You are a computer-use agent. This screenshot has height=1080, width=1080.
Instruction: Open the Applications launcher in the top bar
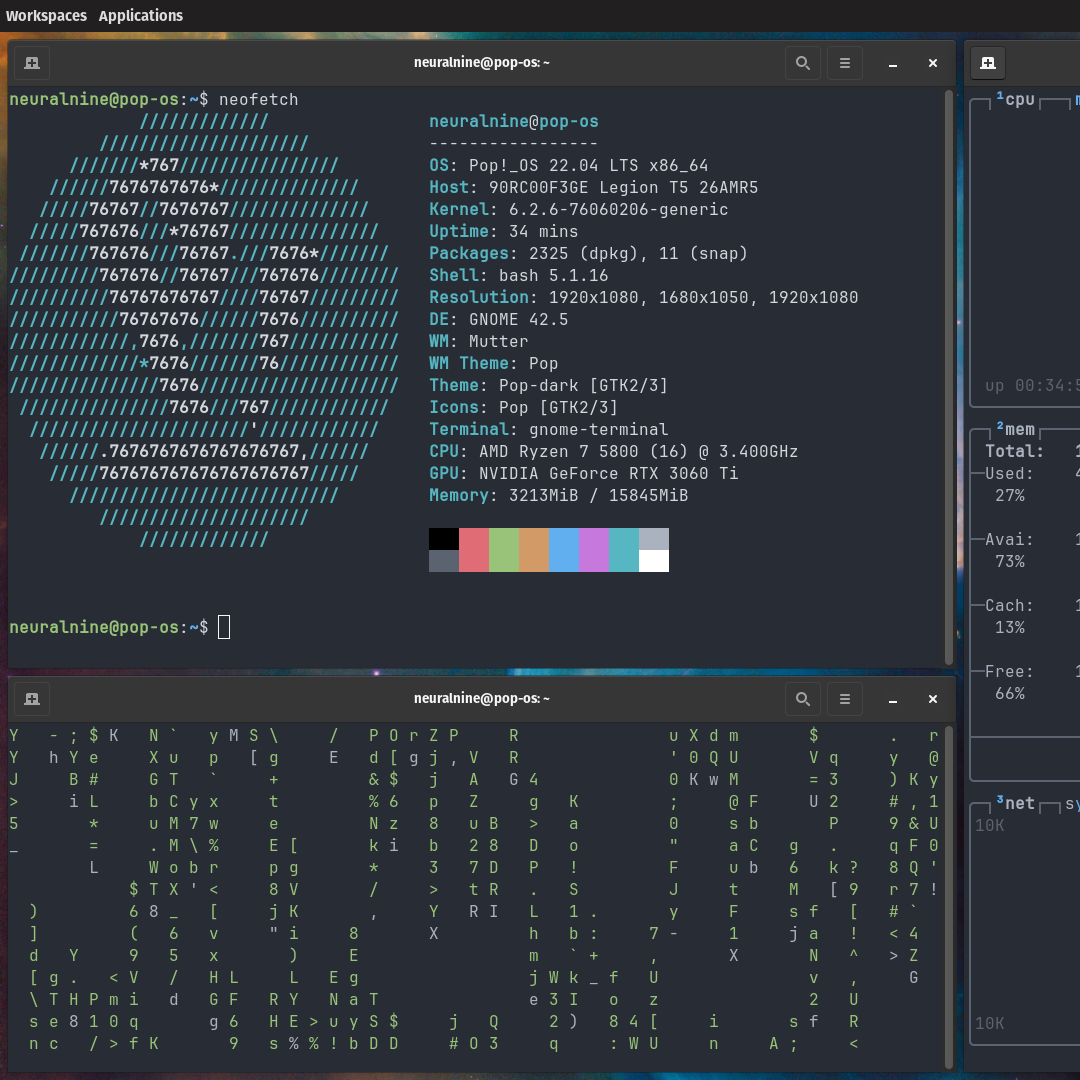(141, 16)
